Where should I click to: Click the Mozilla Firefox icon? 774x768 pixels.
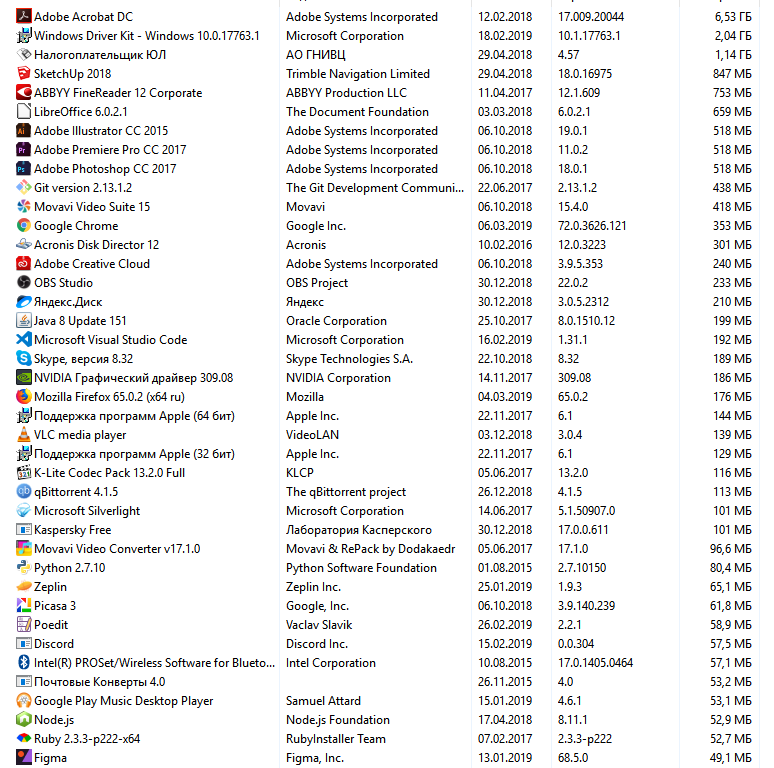coord(24,397)
